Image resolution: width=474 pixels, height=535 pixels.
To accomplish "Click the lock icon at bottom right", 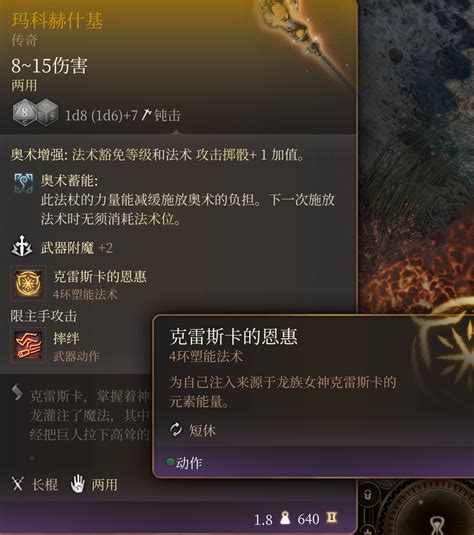I will point(367,494).
